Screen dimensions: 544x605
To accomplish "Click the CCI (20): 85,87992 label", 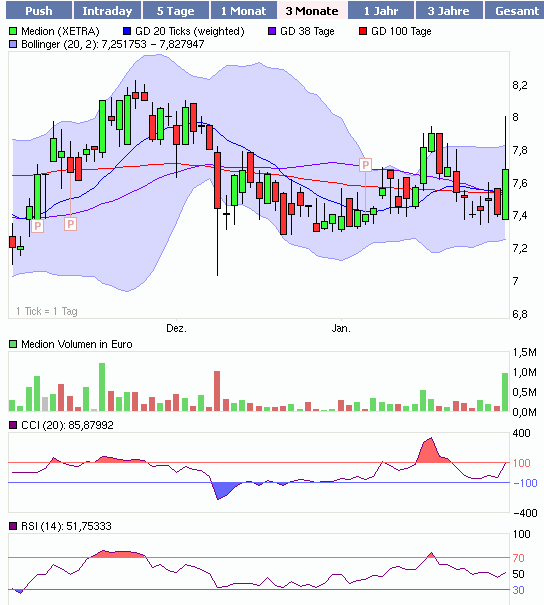I will 68,425.
